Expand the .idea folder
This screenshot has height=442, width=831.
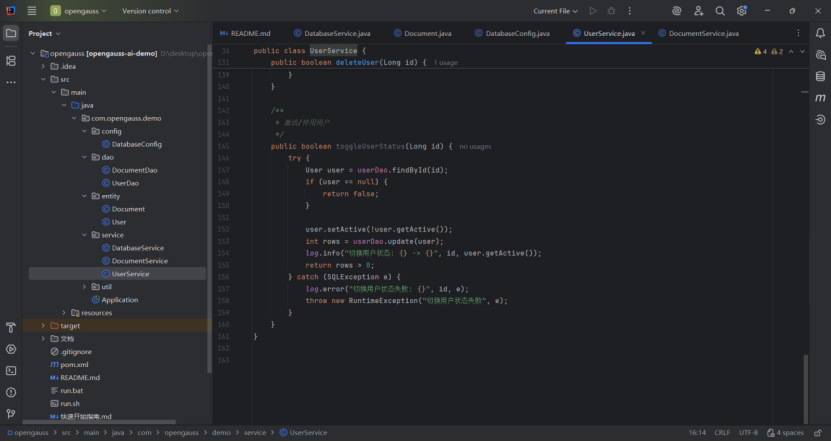[x=43, y=66]
